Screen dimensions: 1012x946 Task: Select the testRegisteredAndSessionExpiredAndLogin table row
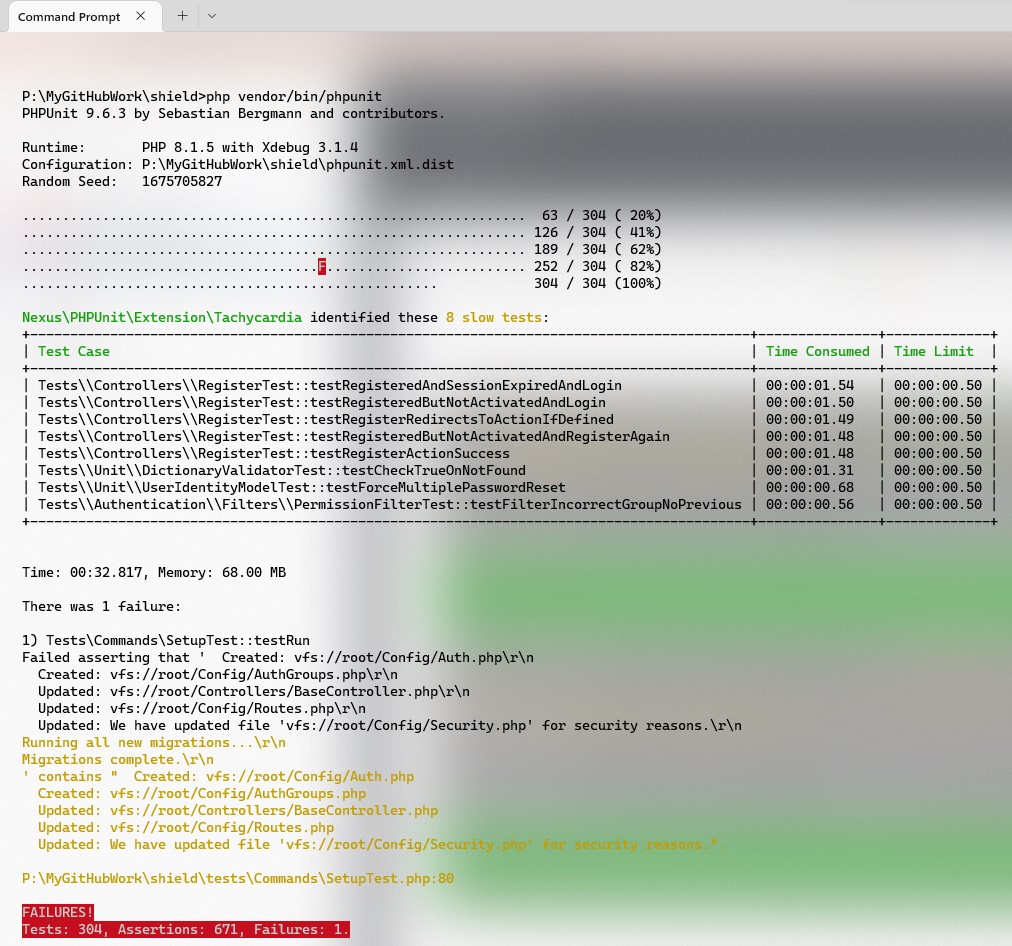[x=330, y=385]
